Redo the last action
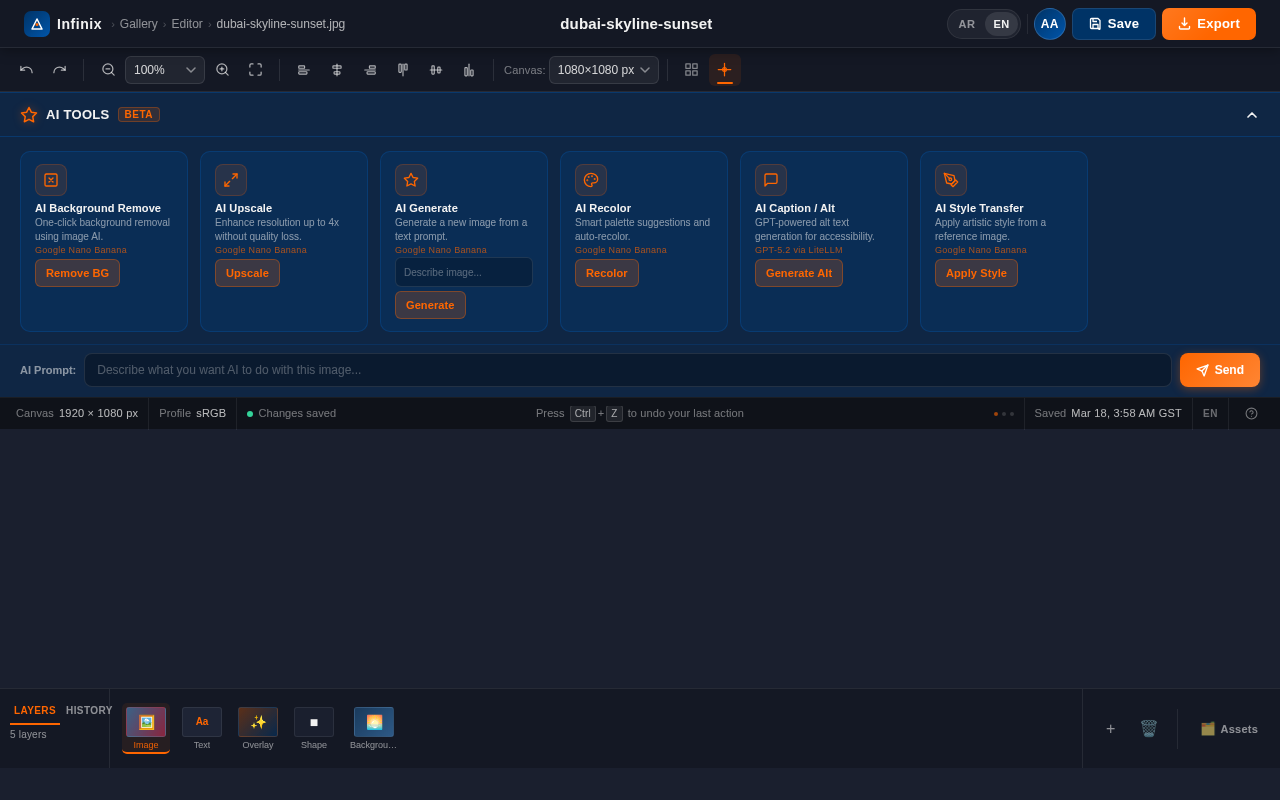Image resolution: width=1280 pixels, height=800 pixels. point(59,69)
